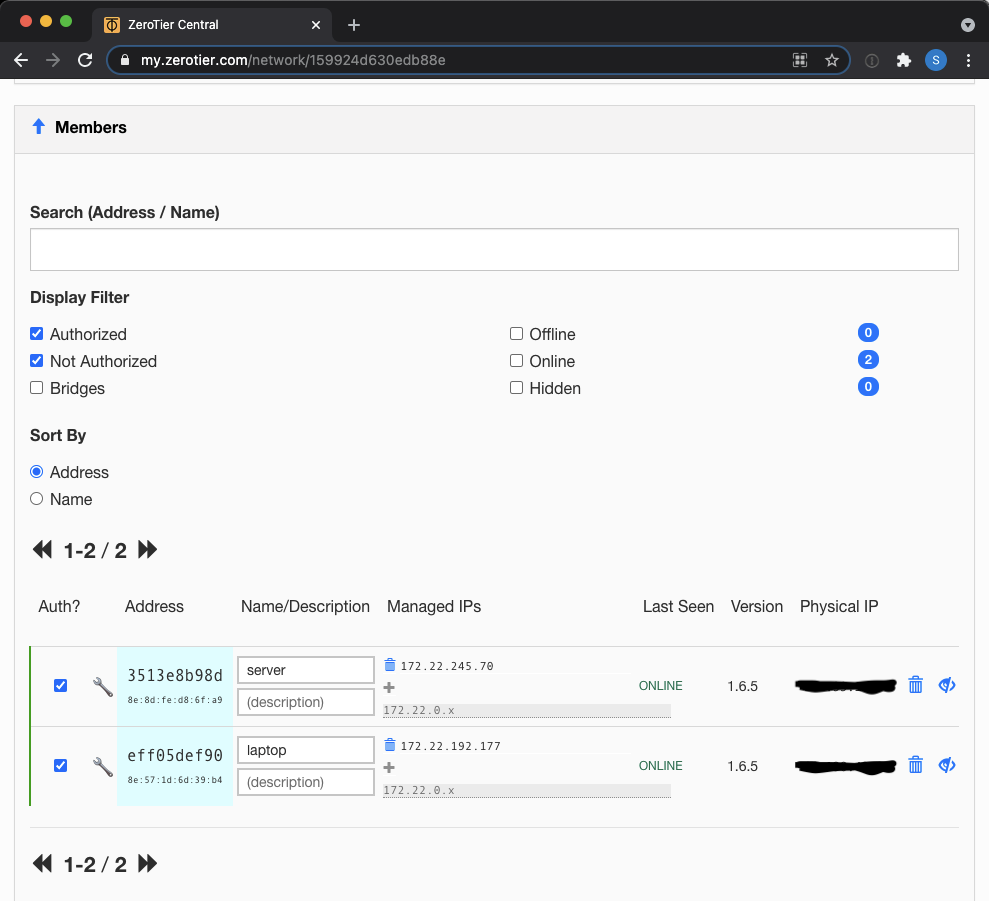Click the Physical IP column header
Image resolution: width=989 pixels, height=901 pixels.
pyautogui.click(x=839, y=606)
